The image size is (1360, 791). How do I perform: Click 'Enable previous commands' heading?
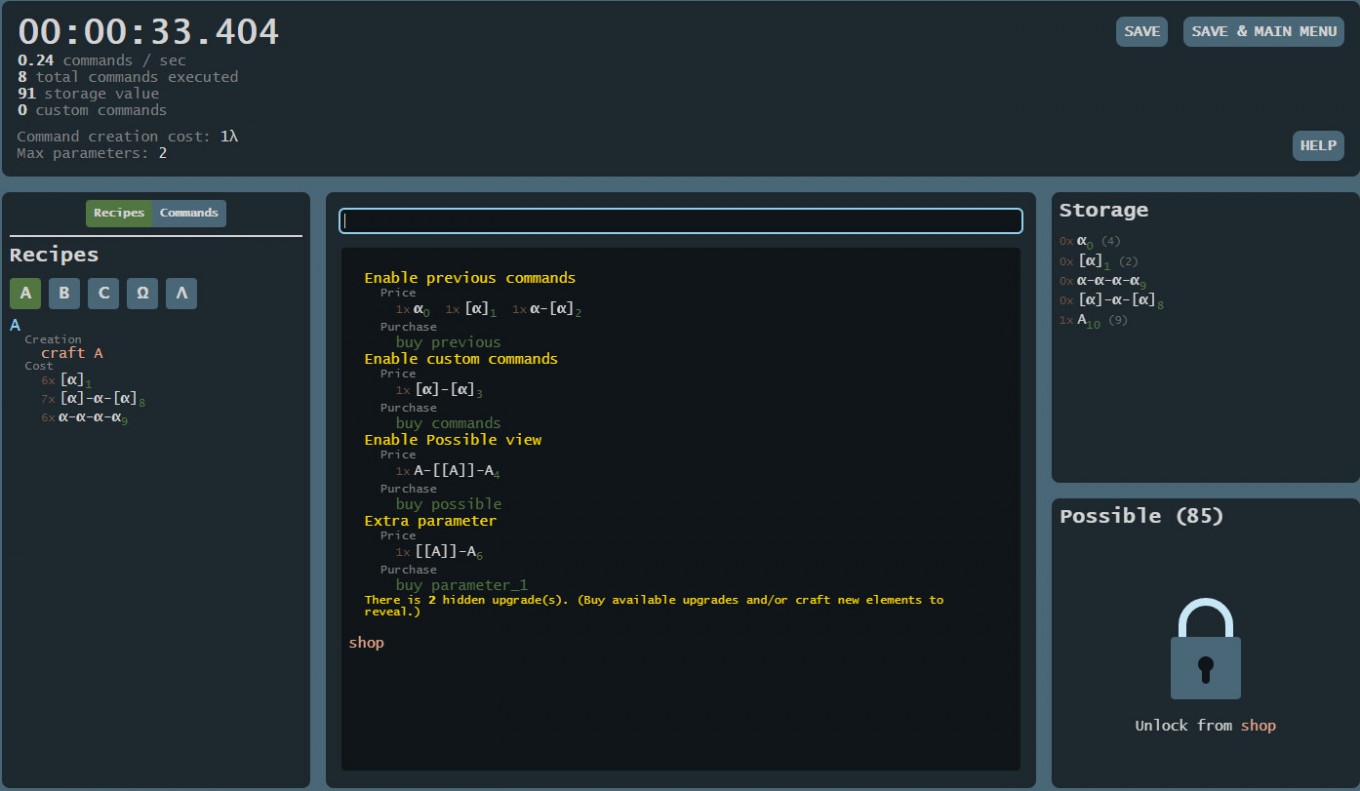[470, 278]
